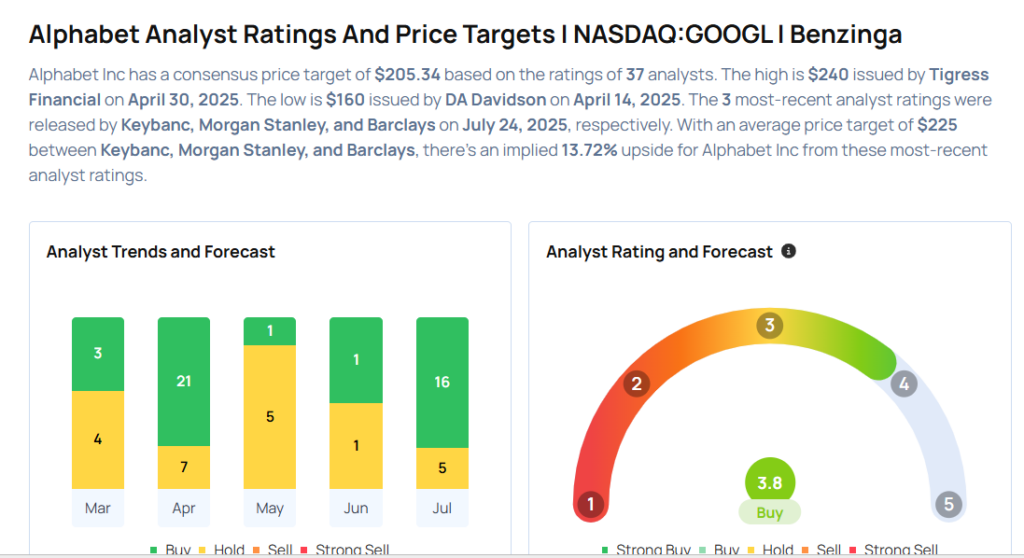
Task: Click the Buy rating badge under 3.8
Action: pos(770,512)
